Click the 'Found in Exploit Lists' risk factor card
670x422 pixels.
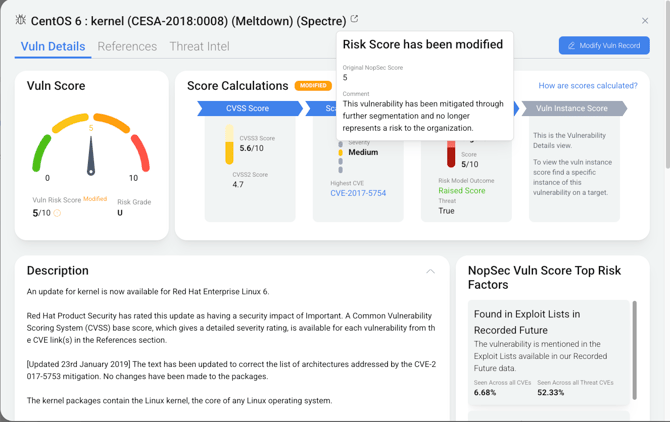(549, 350)
